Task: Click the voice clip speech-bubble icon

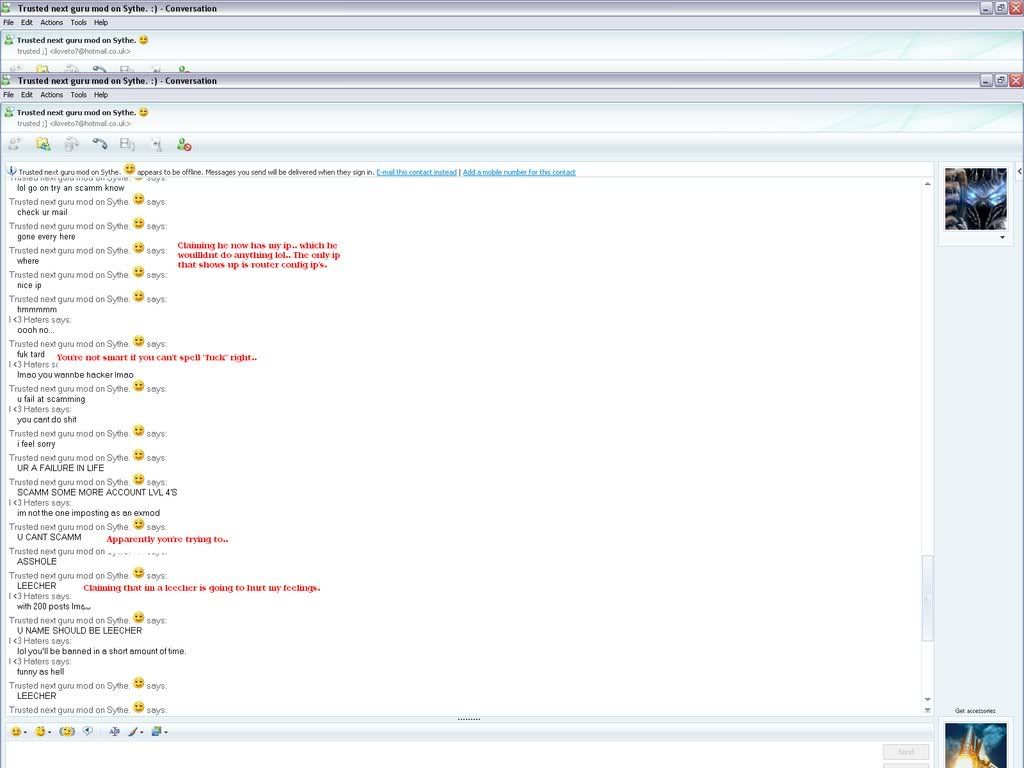Action: [x=88, y=731]
